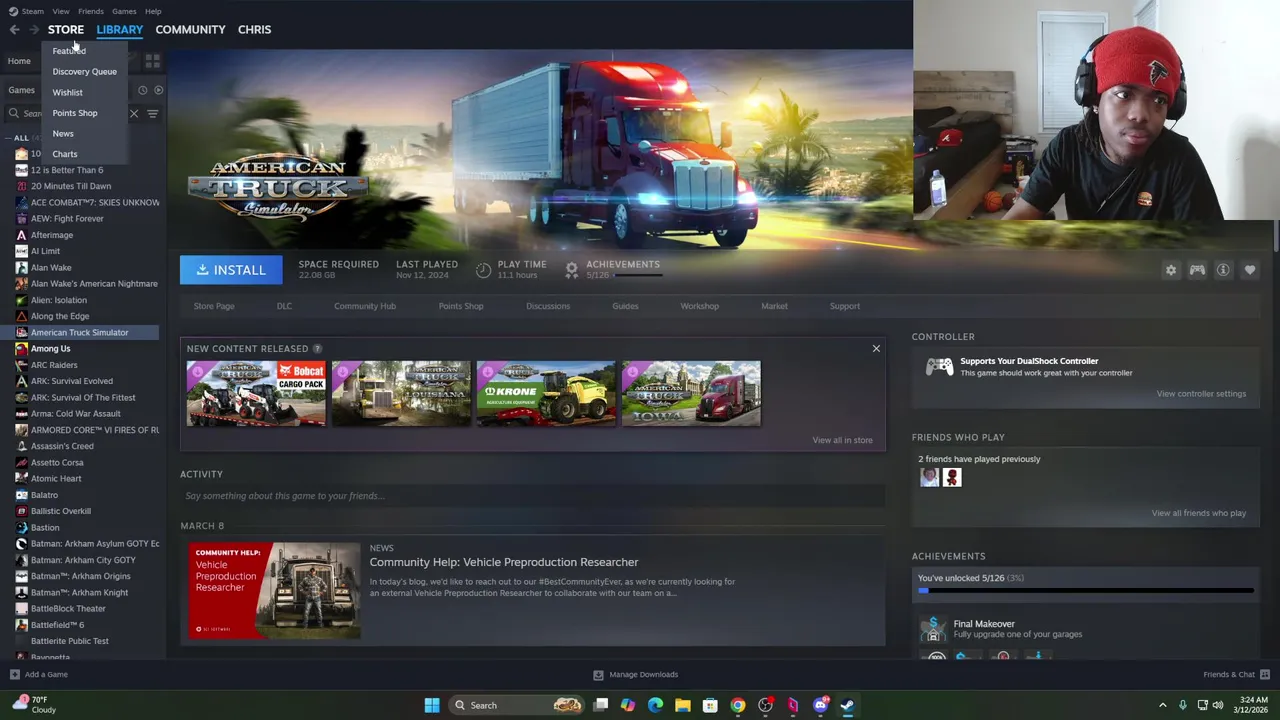
Task: Open the CHRIS profile menu
Action: point(254,30)
